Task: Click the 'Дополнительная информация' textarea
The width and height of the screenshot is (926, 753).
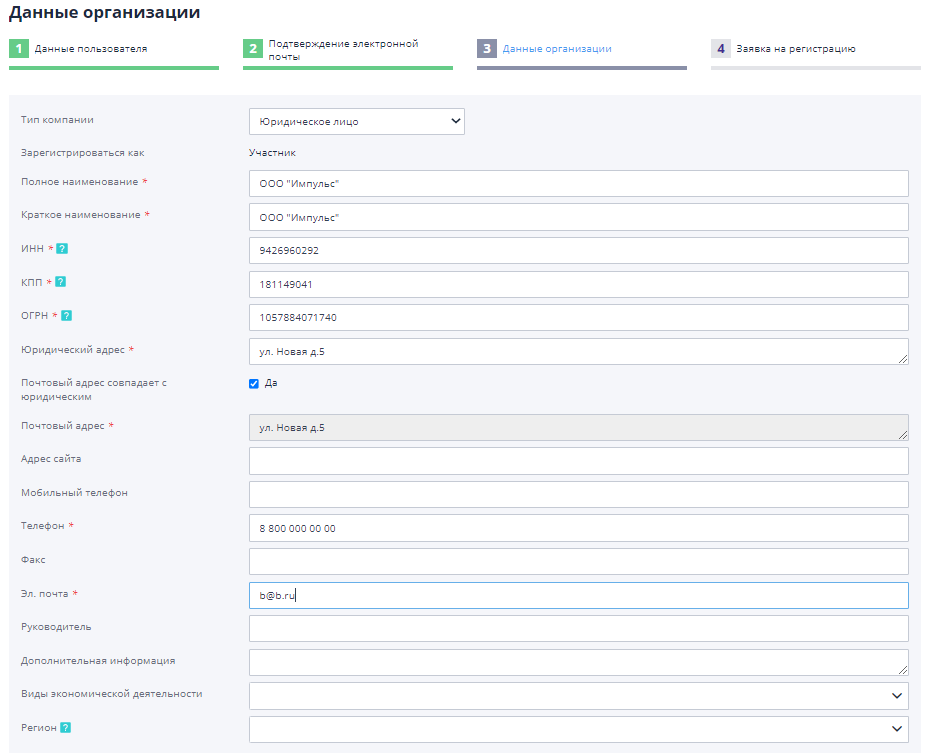Action: pos(577,660)
